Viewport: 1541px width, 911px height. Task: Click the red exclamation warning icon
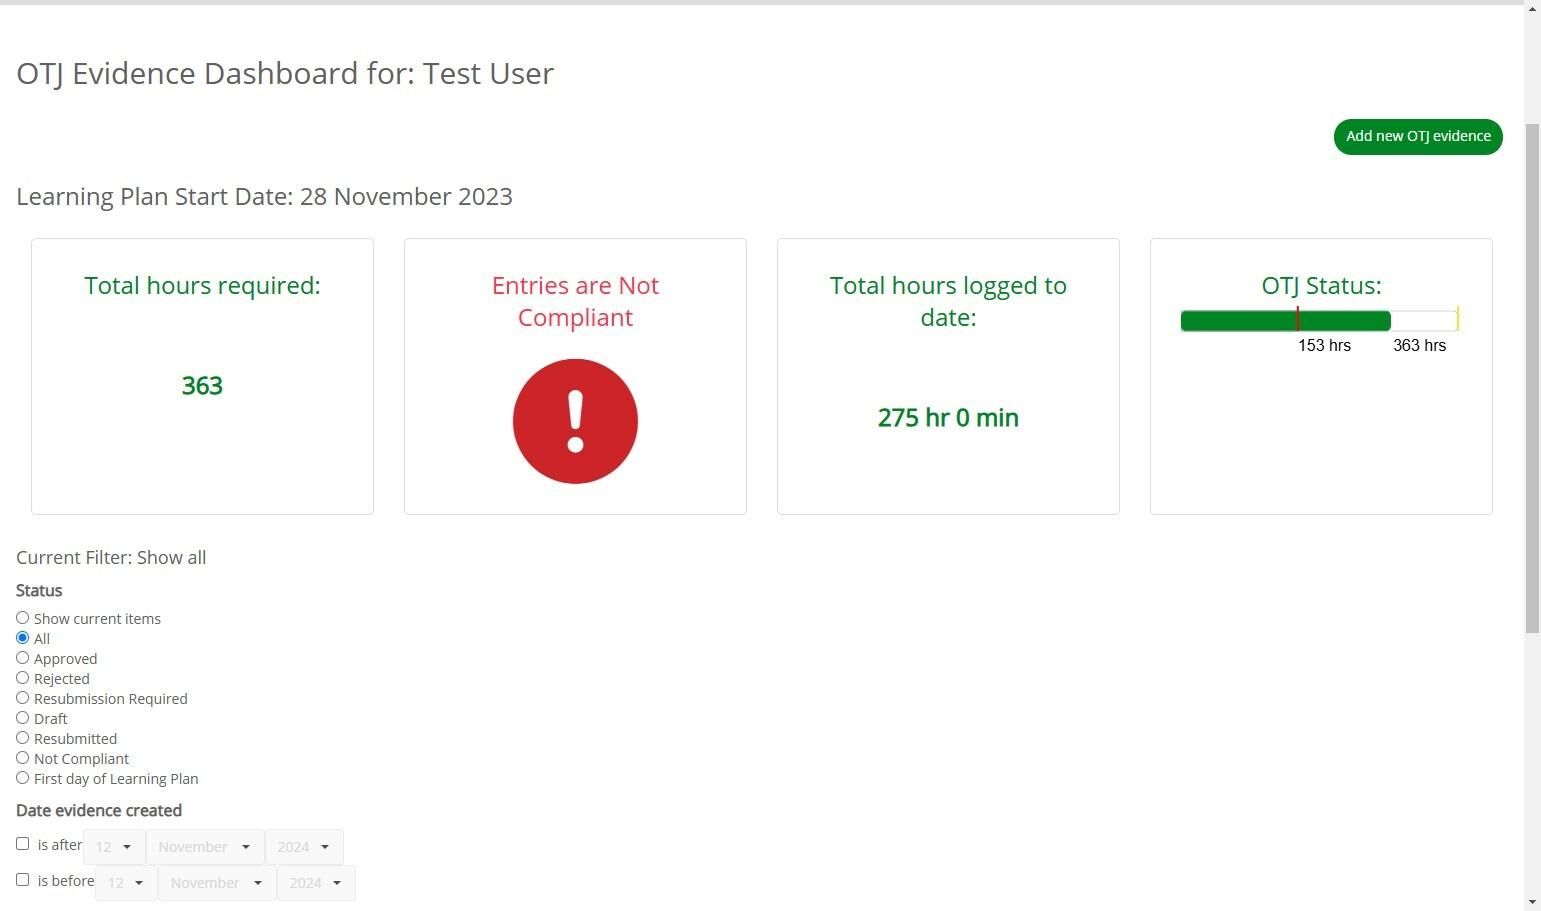click(575, 421)
